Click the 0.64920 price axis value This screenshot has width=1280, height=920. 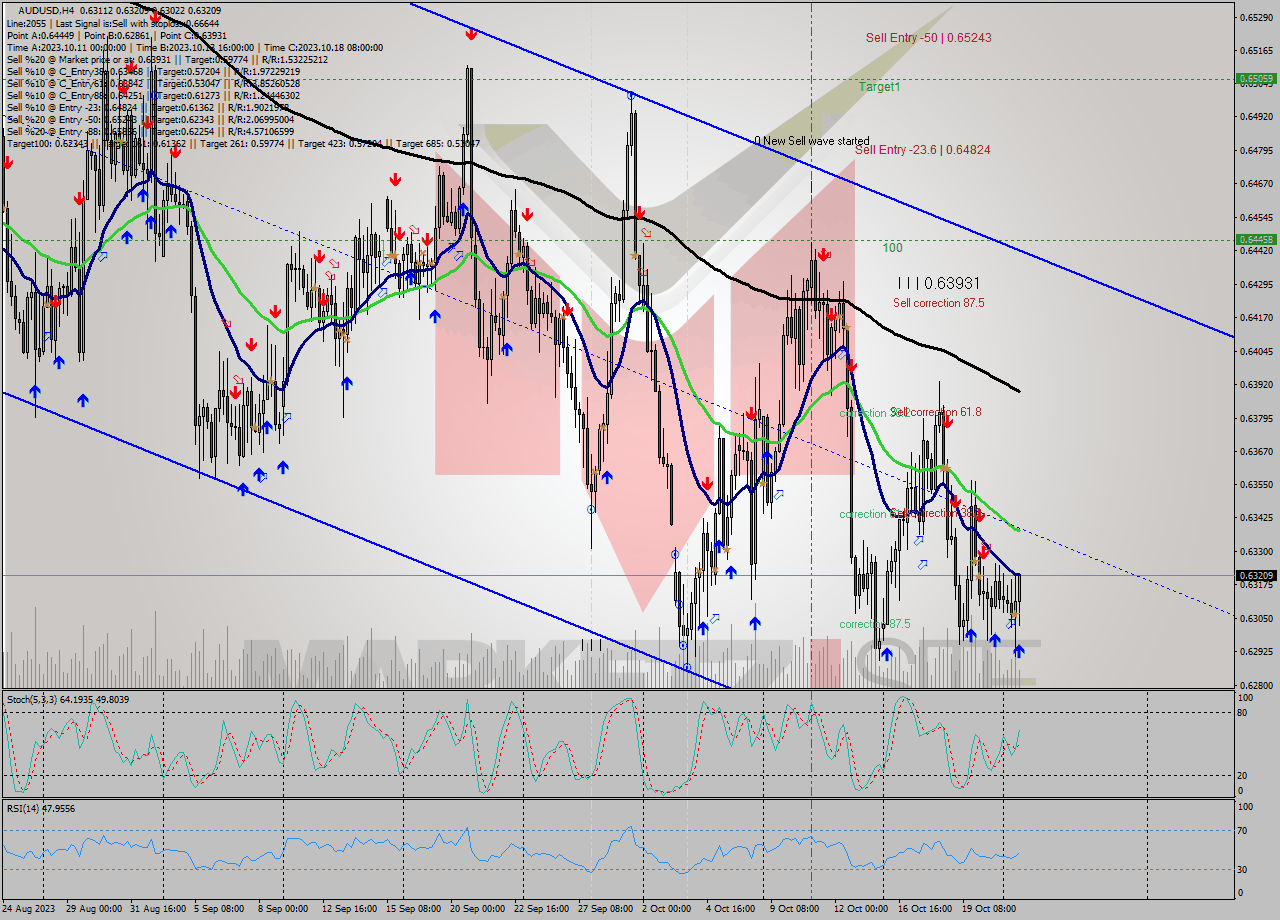(1255, 117)
